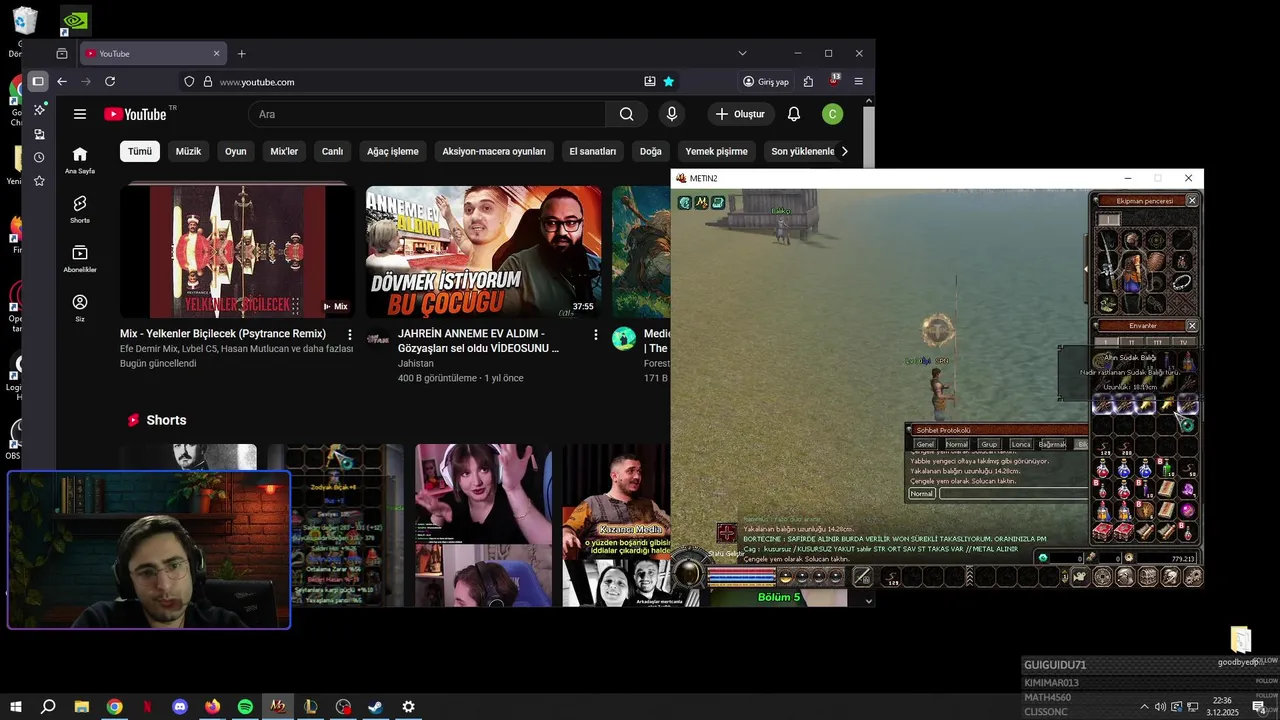Go to Ana Sayfa in YouTube sidebar

[80, 159]
